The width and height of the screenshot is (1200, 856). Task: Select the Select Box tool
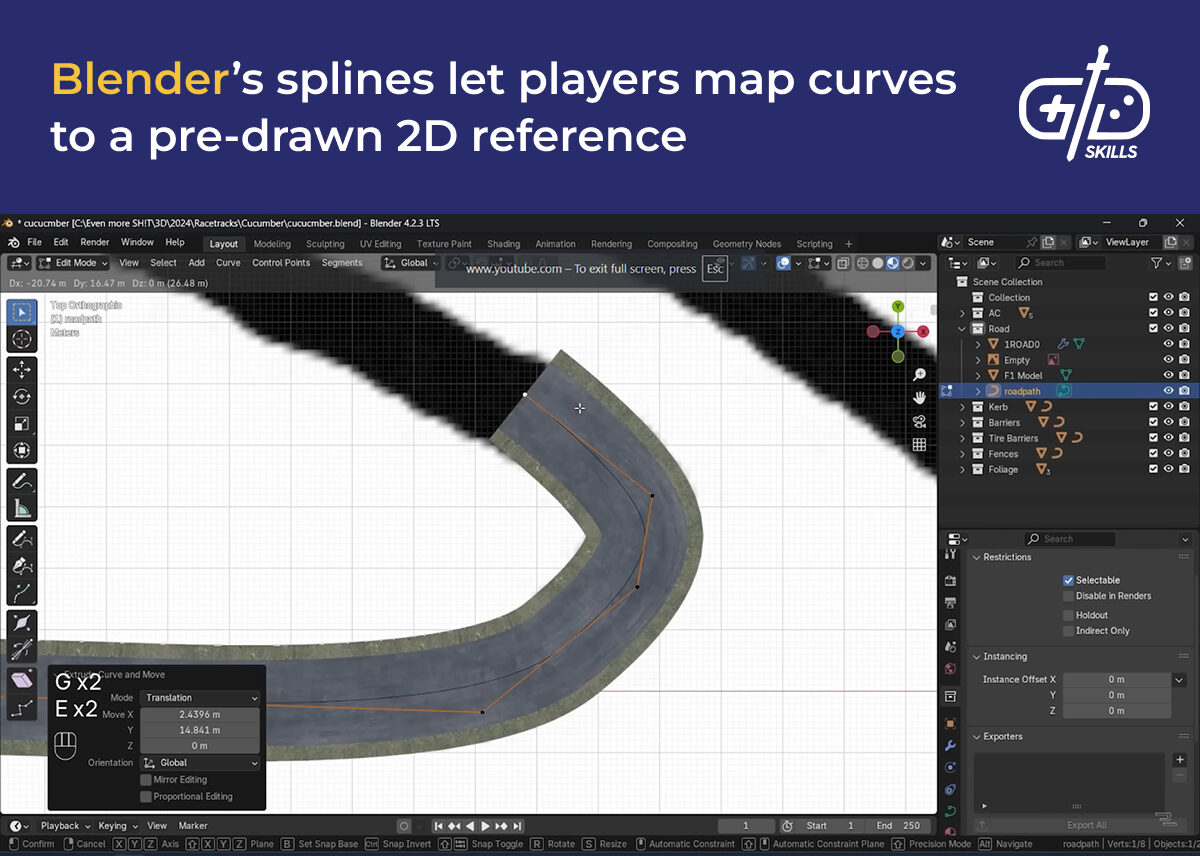point(22,312)
